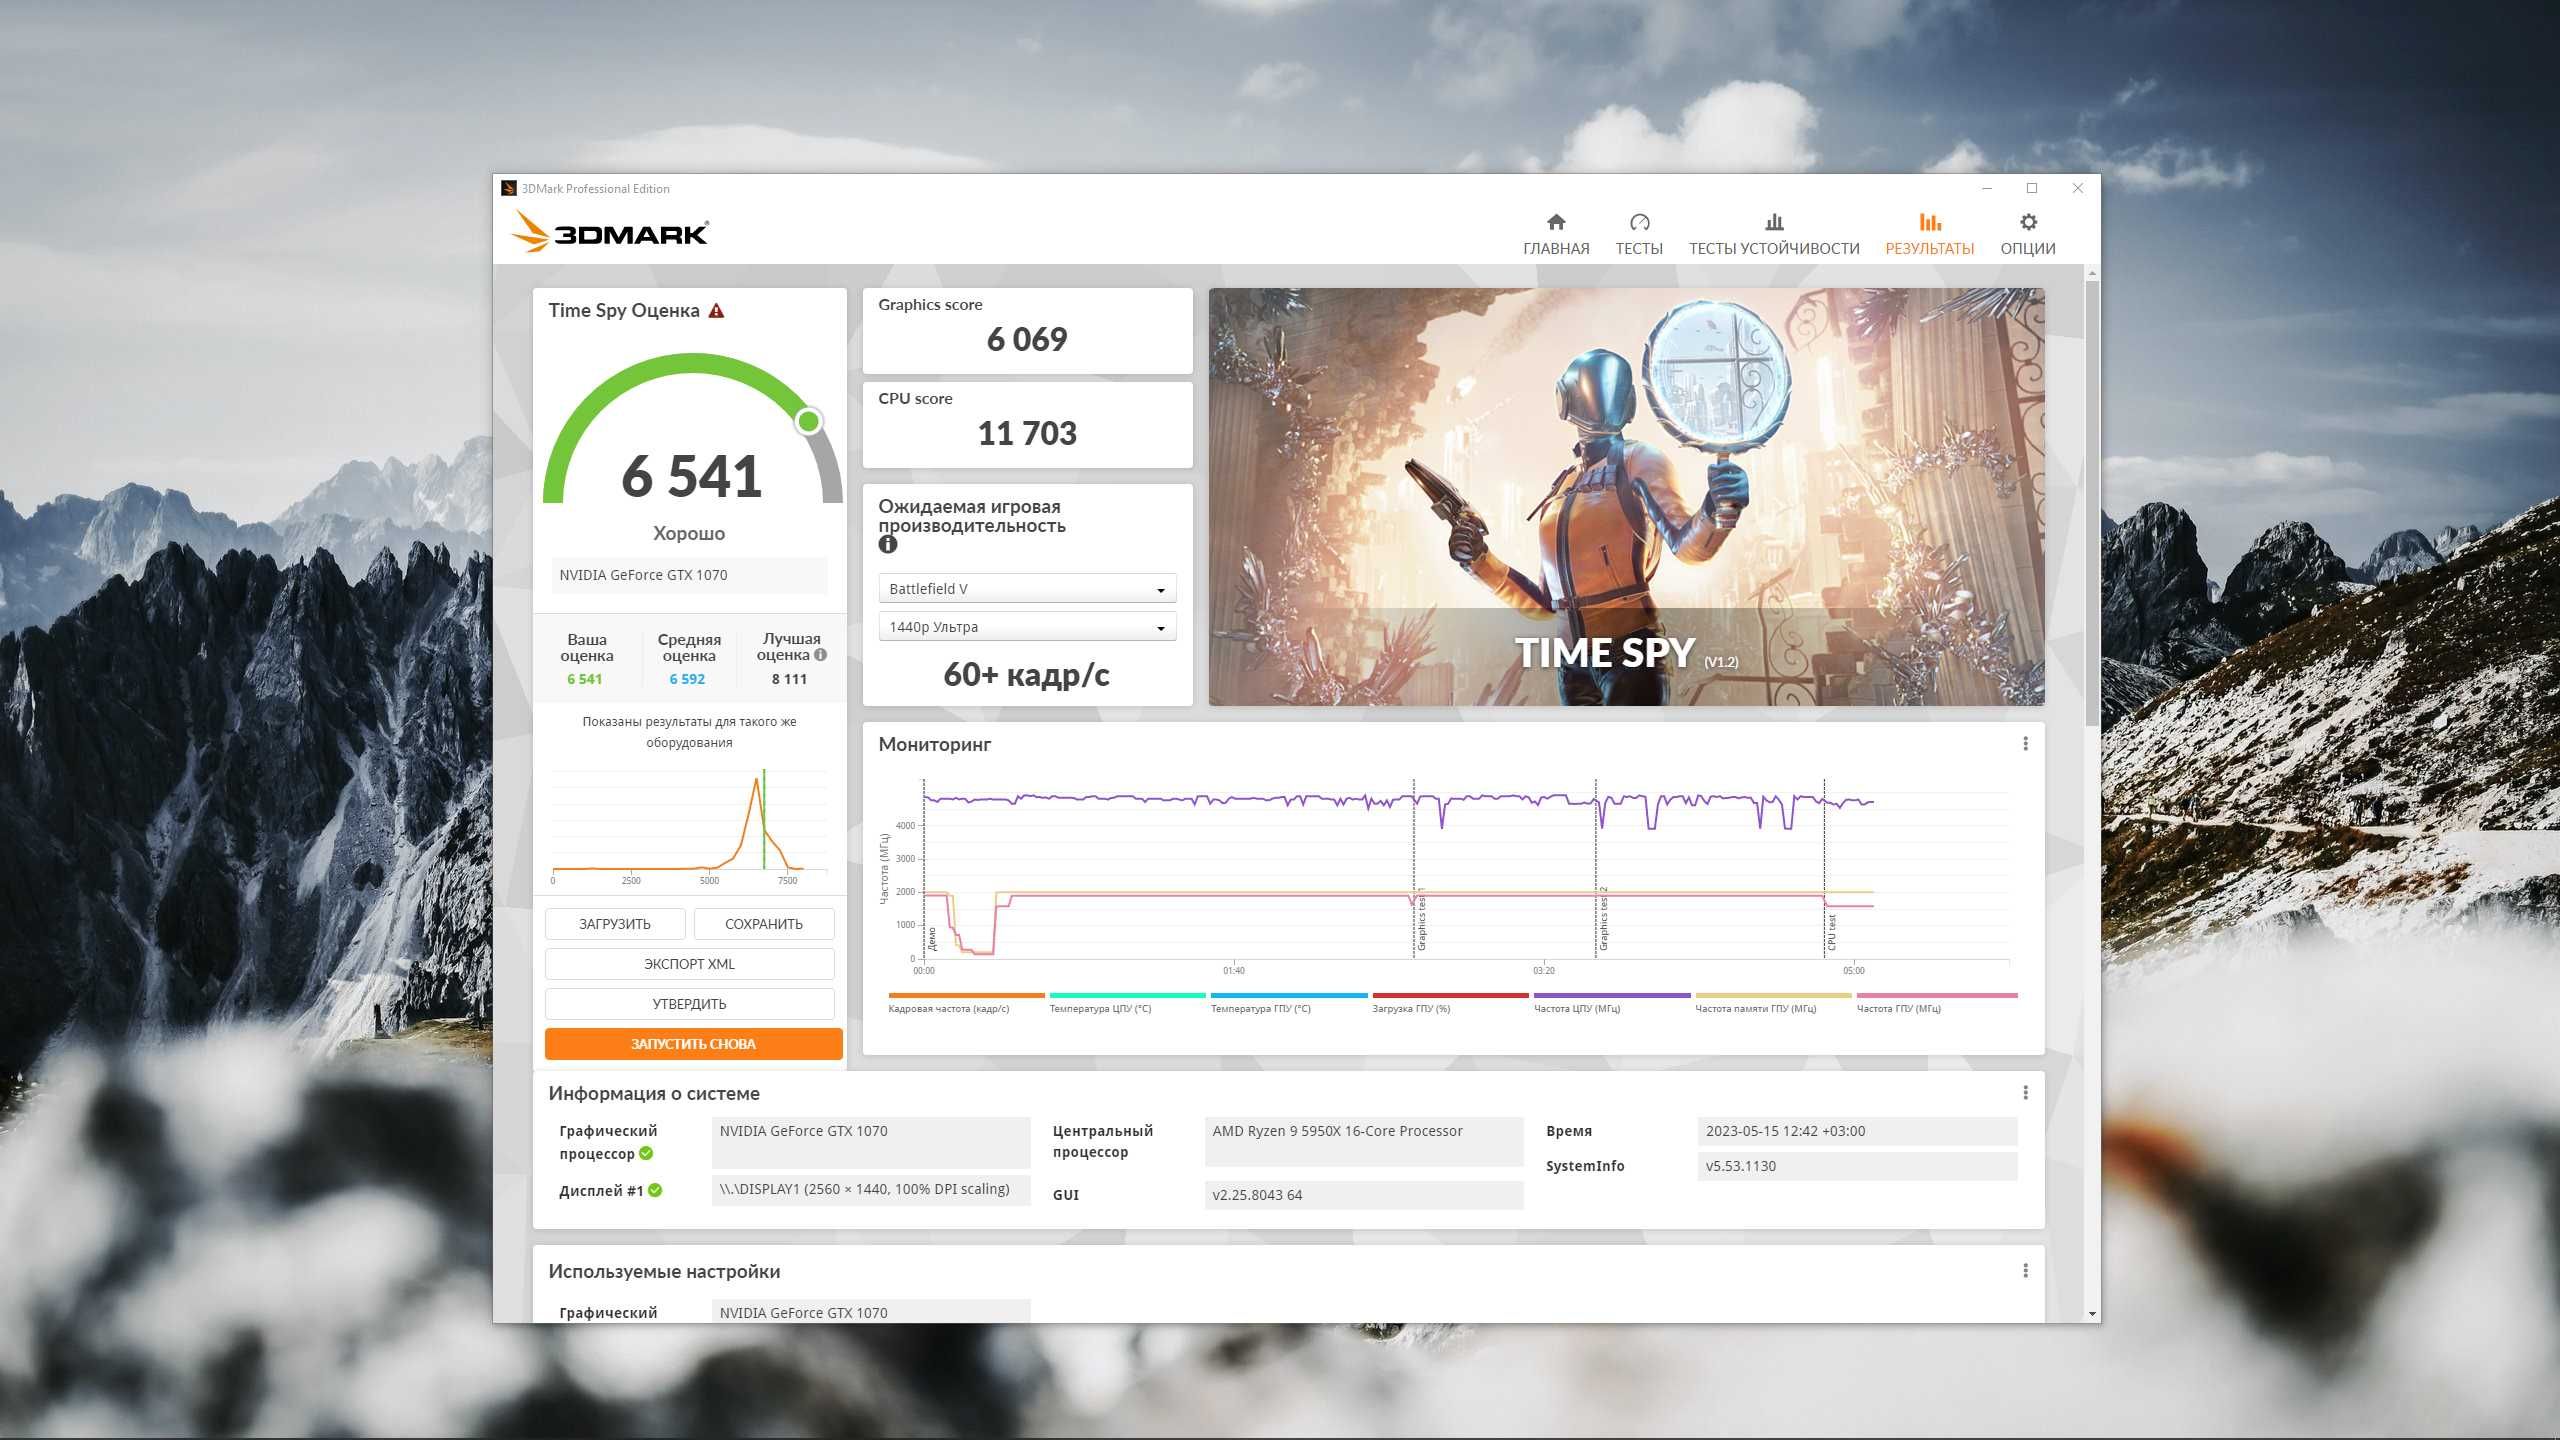The image size is (2560, 1440).
Task: Click Лучшая оценка value 8 111
Action: coord(789,679)
